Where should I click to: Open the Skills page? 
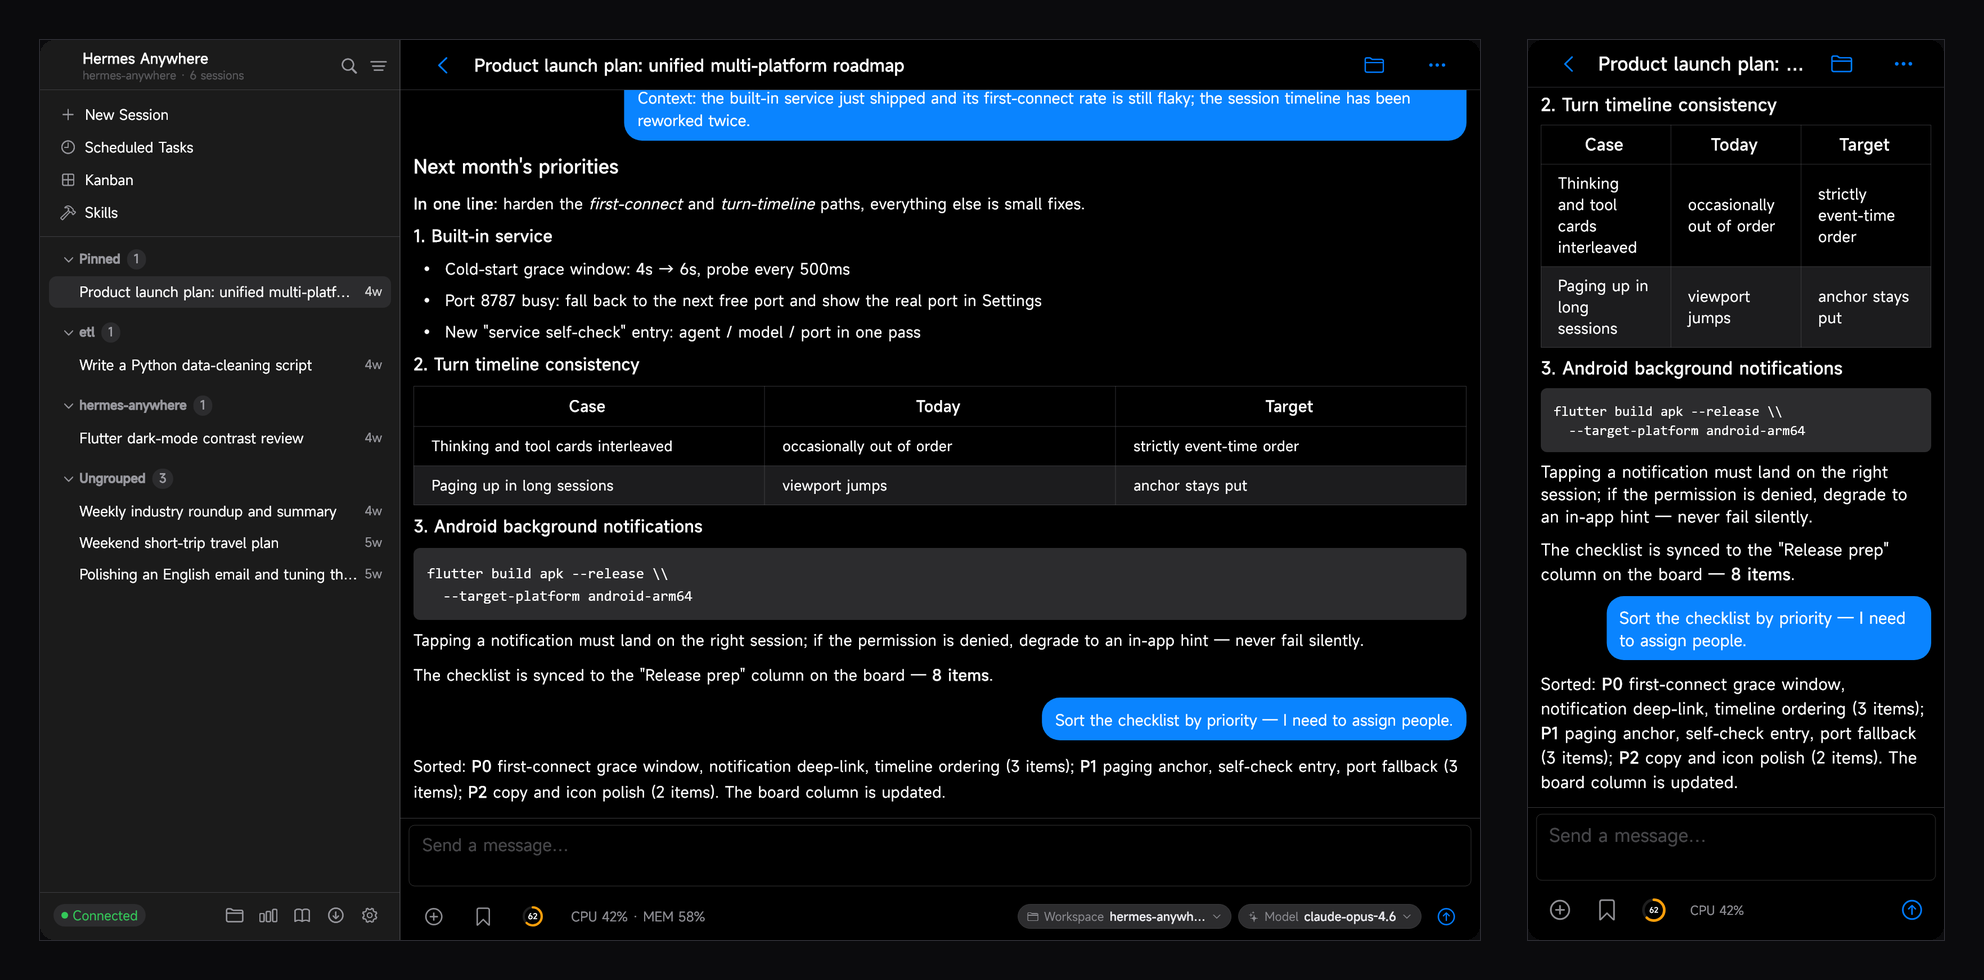[x=220, y=213]
